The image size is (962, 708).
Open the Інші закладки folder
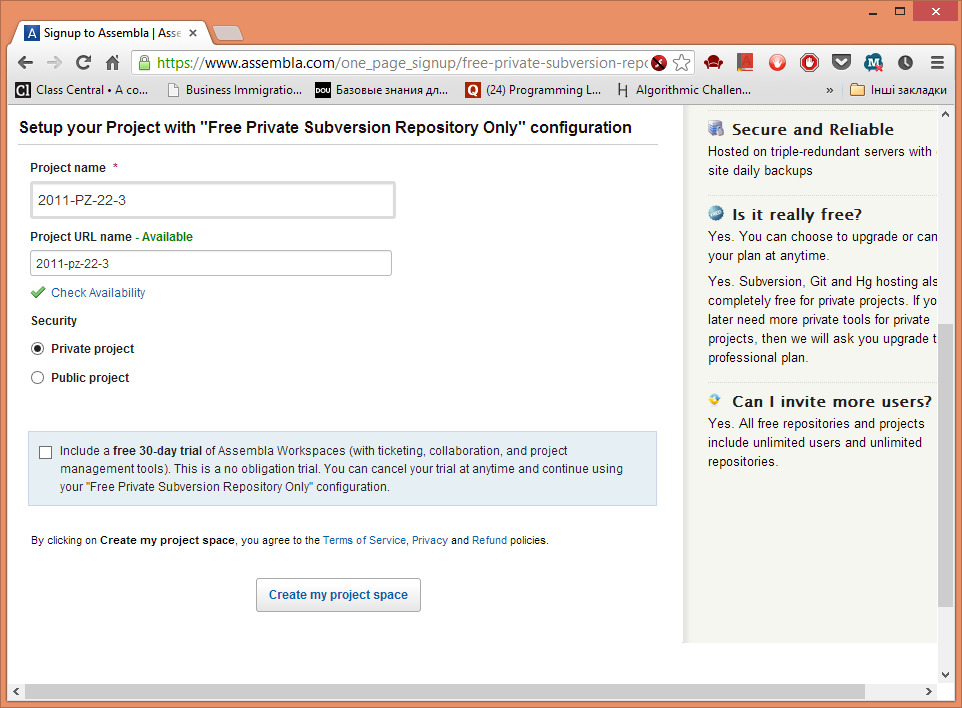click(898, 90)
